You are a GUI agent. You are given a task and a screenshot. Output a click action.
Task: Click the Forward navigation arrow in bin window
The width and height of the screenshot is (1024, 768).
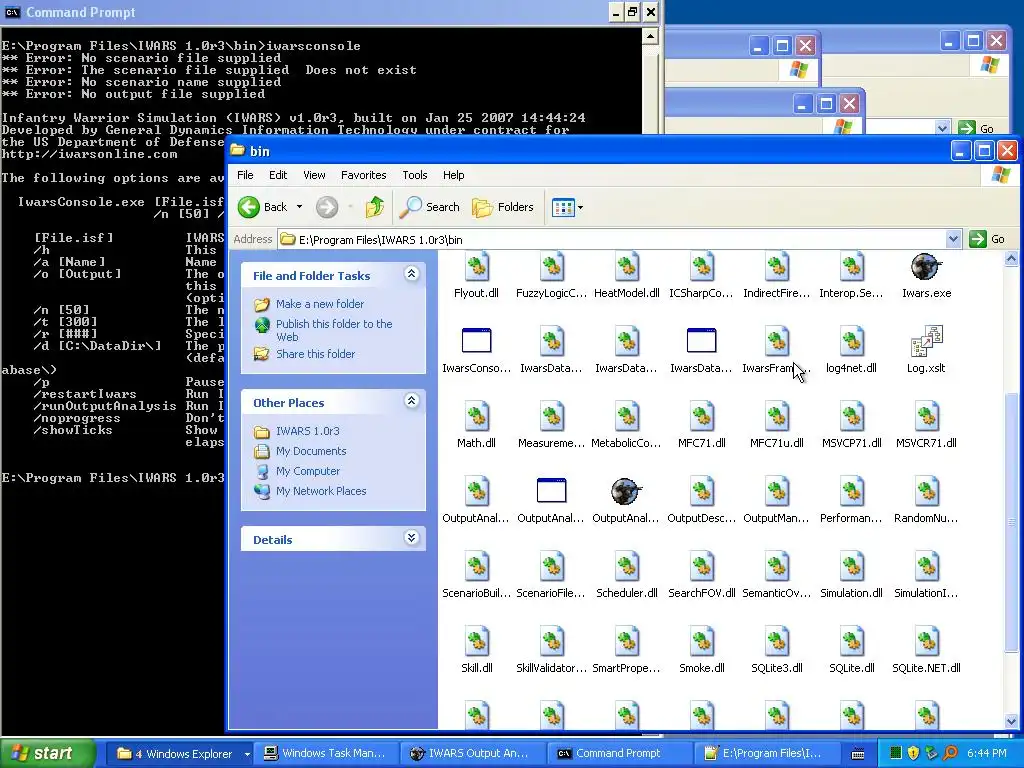[327, 207]
